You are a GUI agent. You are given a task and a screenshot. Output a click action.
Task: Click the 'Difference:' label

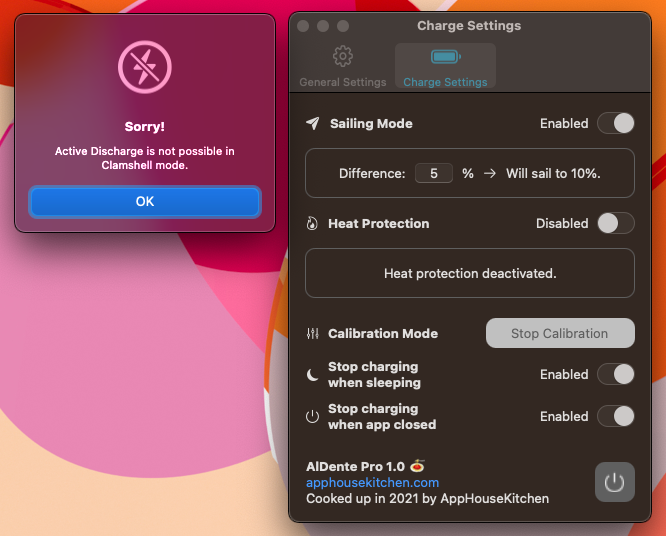(372, 173)
